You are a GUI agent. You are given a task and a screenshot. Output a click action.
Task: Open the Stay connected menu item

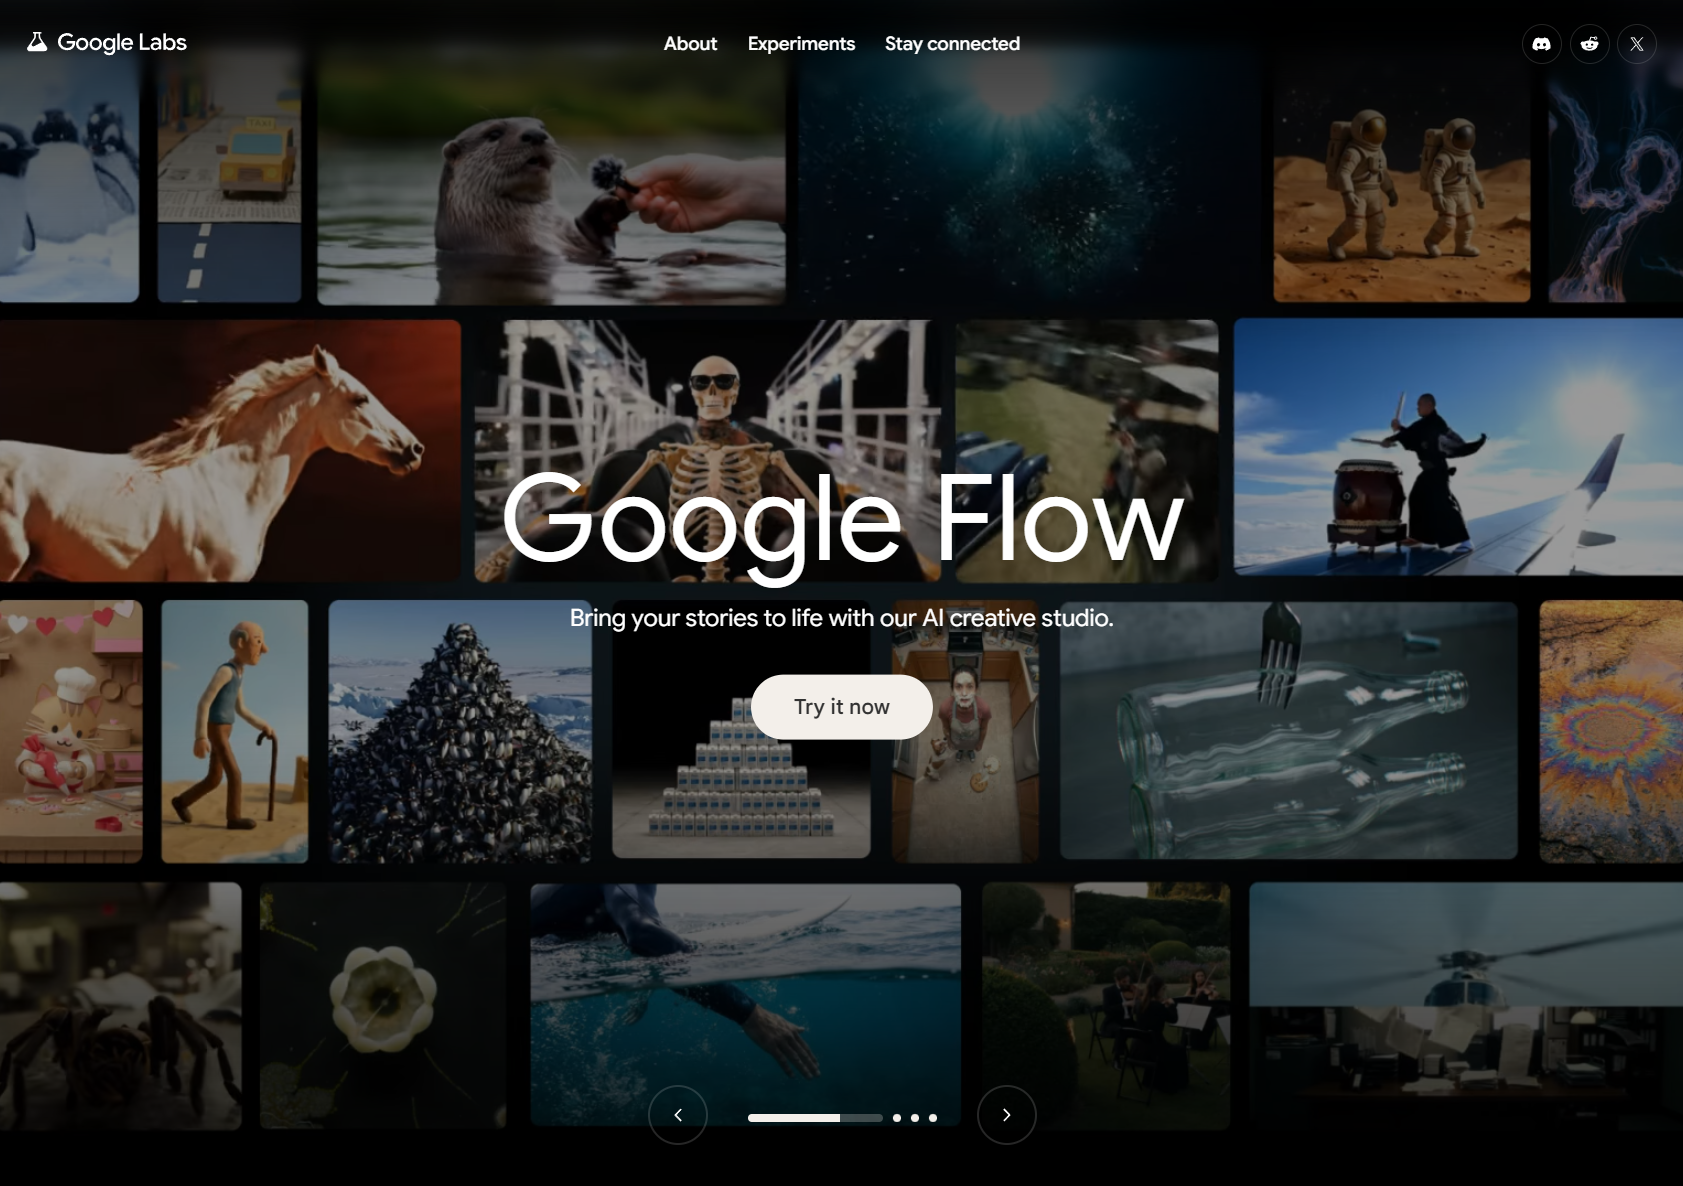coord(952,44)
